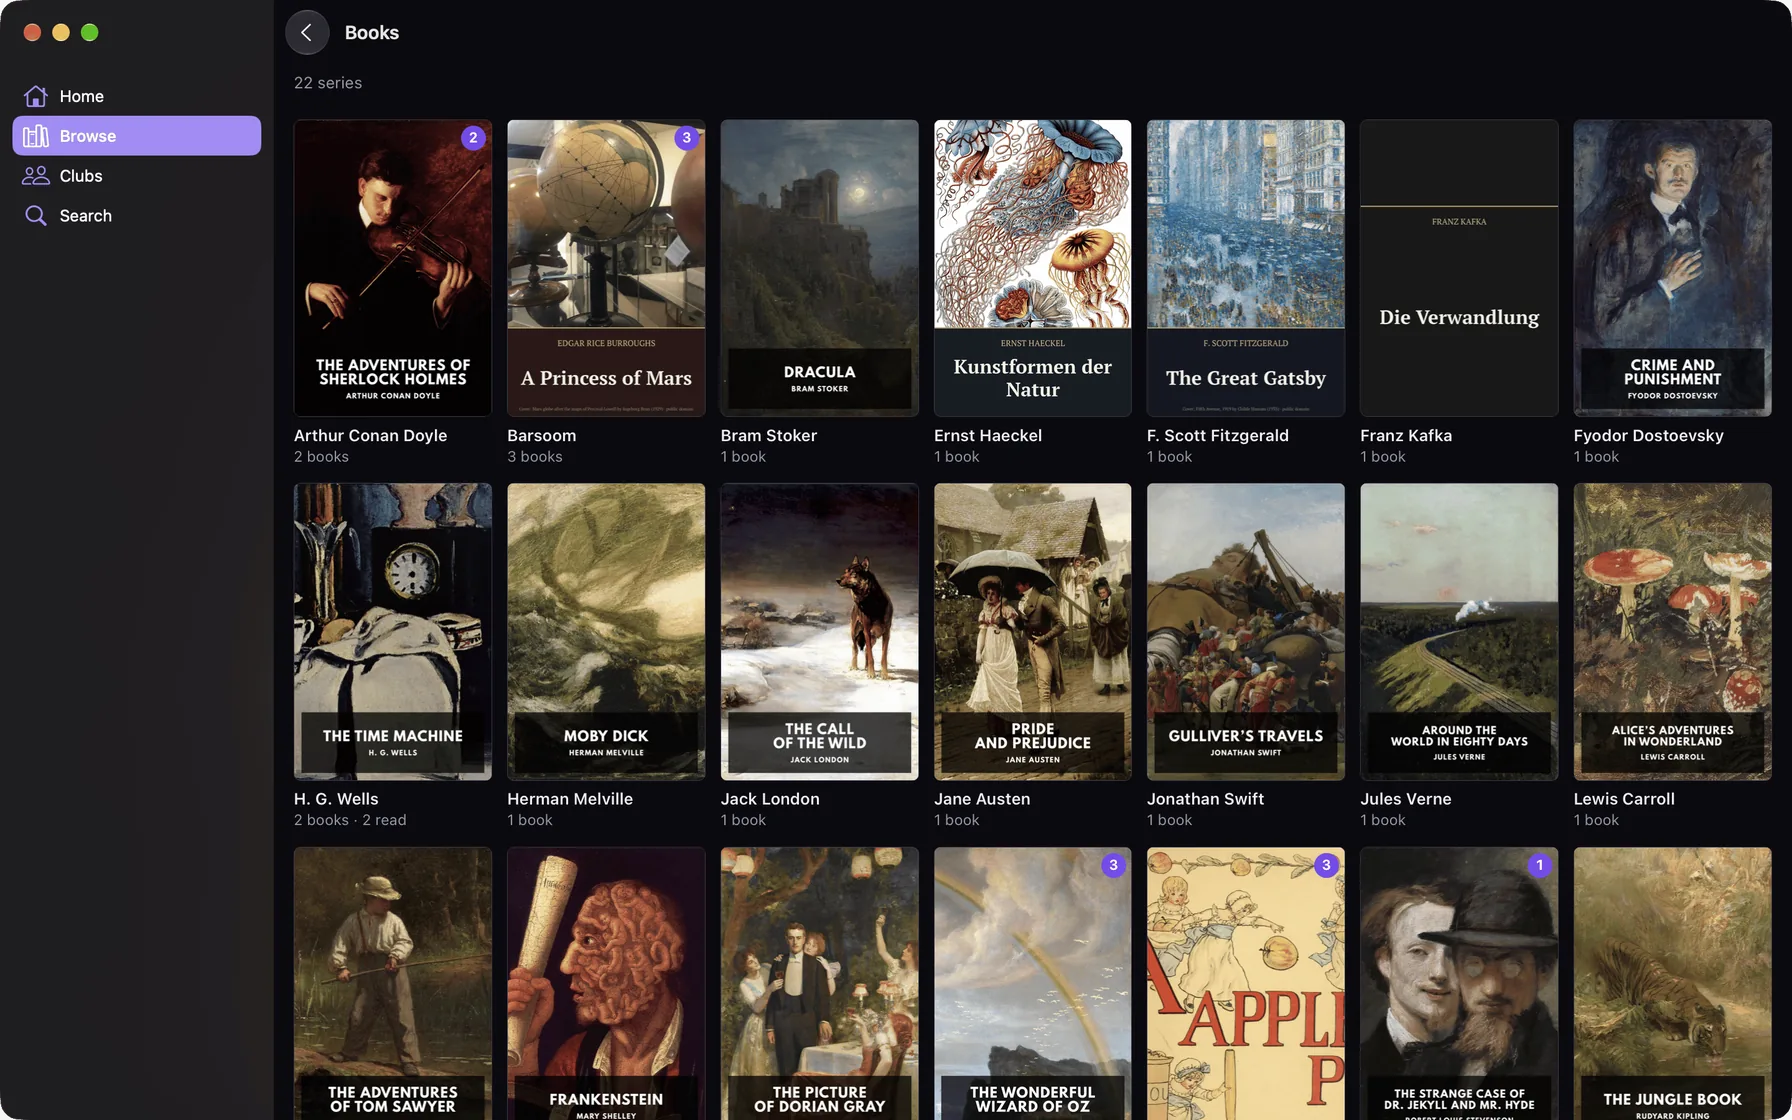The height and width of the screenshot is (1120, 1792).
Task: Open the Ernst Haeckel series title
Action: click(x=987, y=436)
